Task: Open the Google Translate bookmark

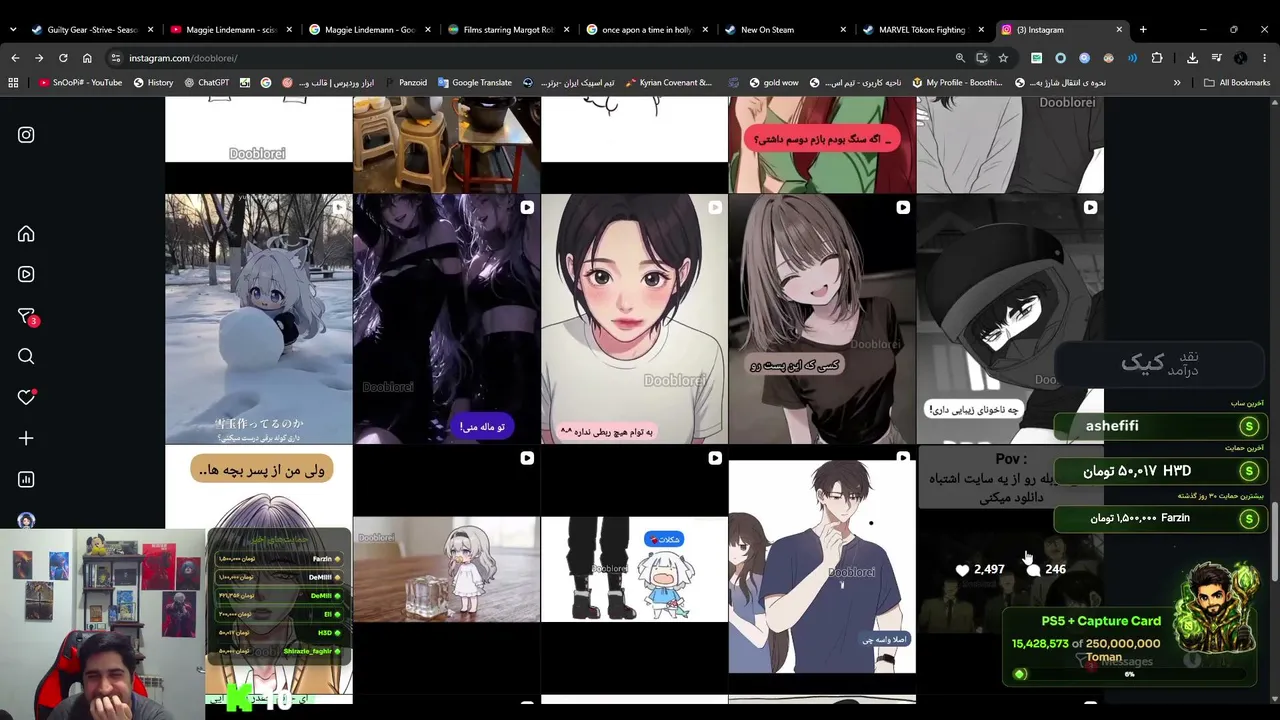Action: (474, 83)
